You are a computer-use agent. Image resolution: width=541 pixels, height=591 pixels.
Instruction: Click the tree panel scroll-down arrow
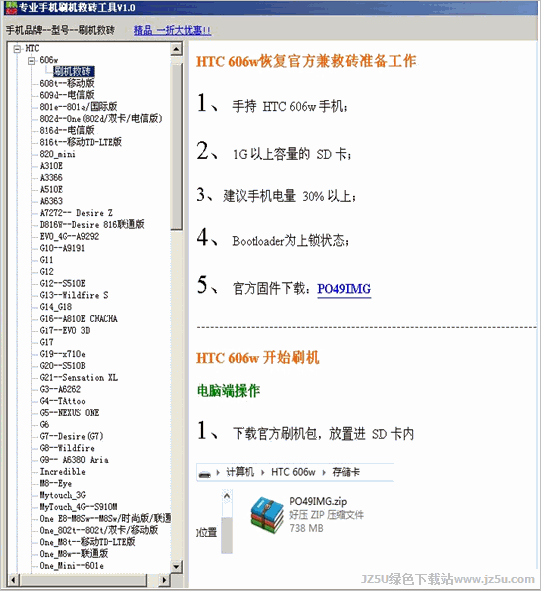176,566
